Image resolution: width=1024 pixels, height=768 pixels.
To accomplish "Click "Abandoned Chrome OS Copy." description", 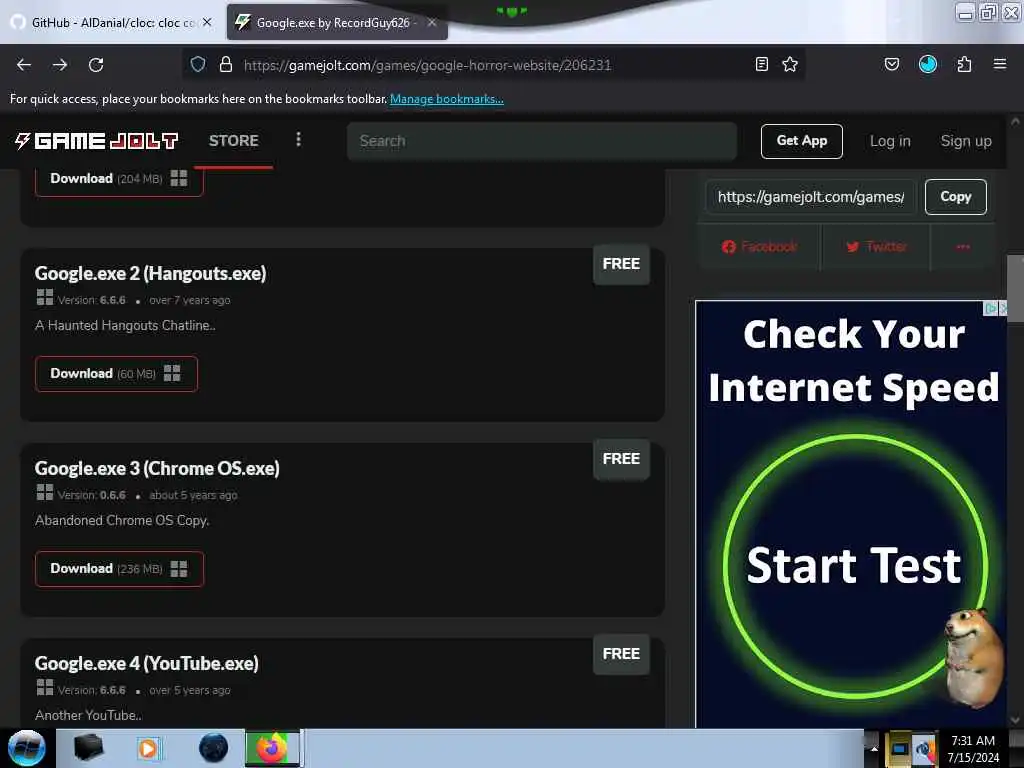I will tap(122, 520).
